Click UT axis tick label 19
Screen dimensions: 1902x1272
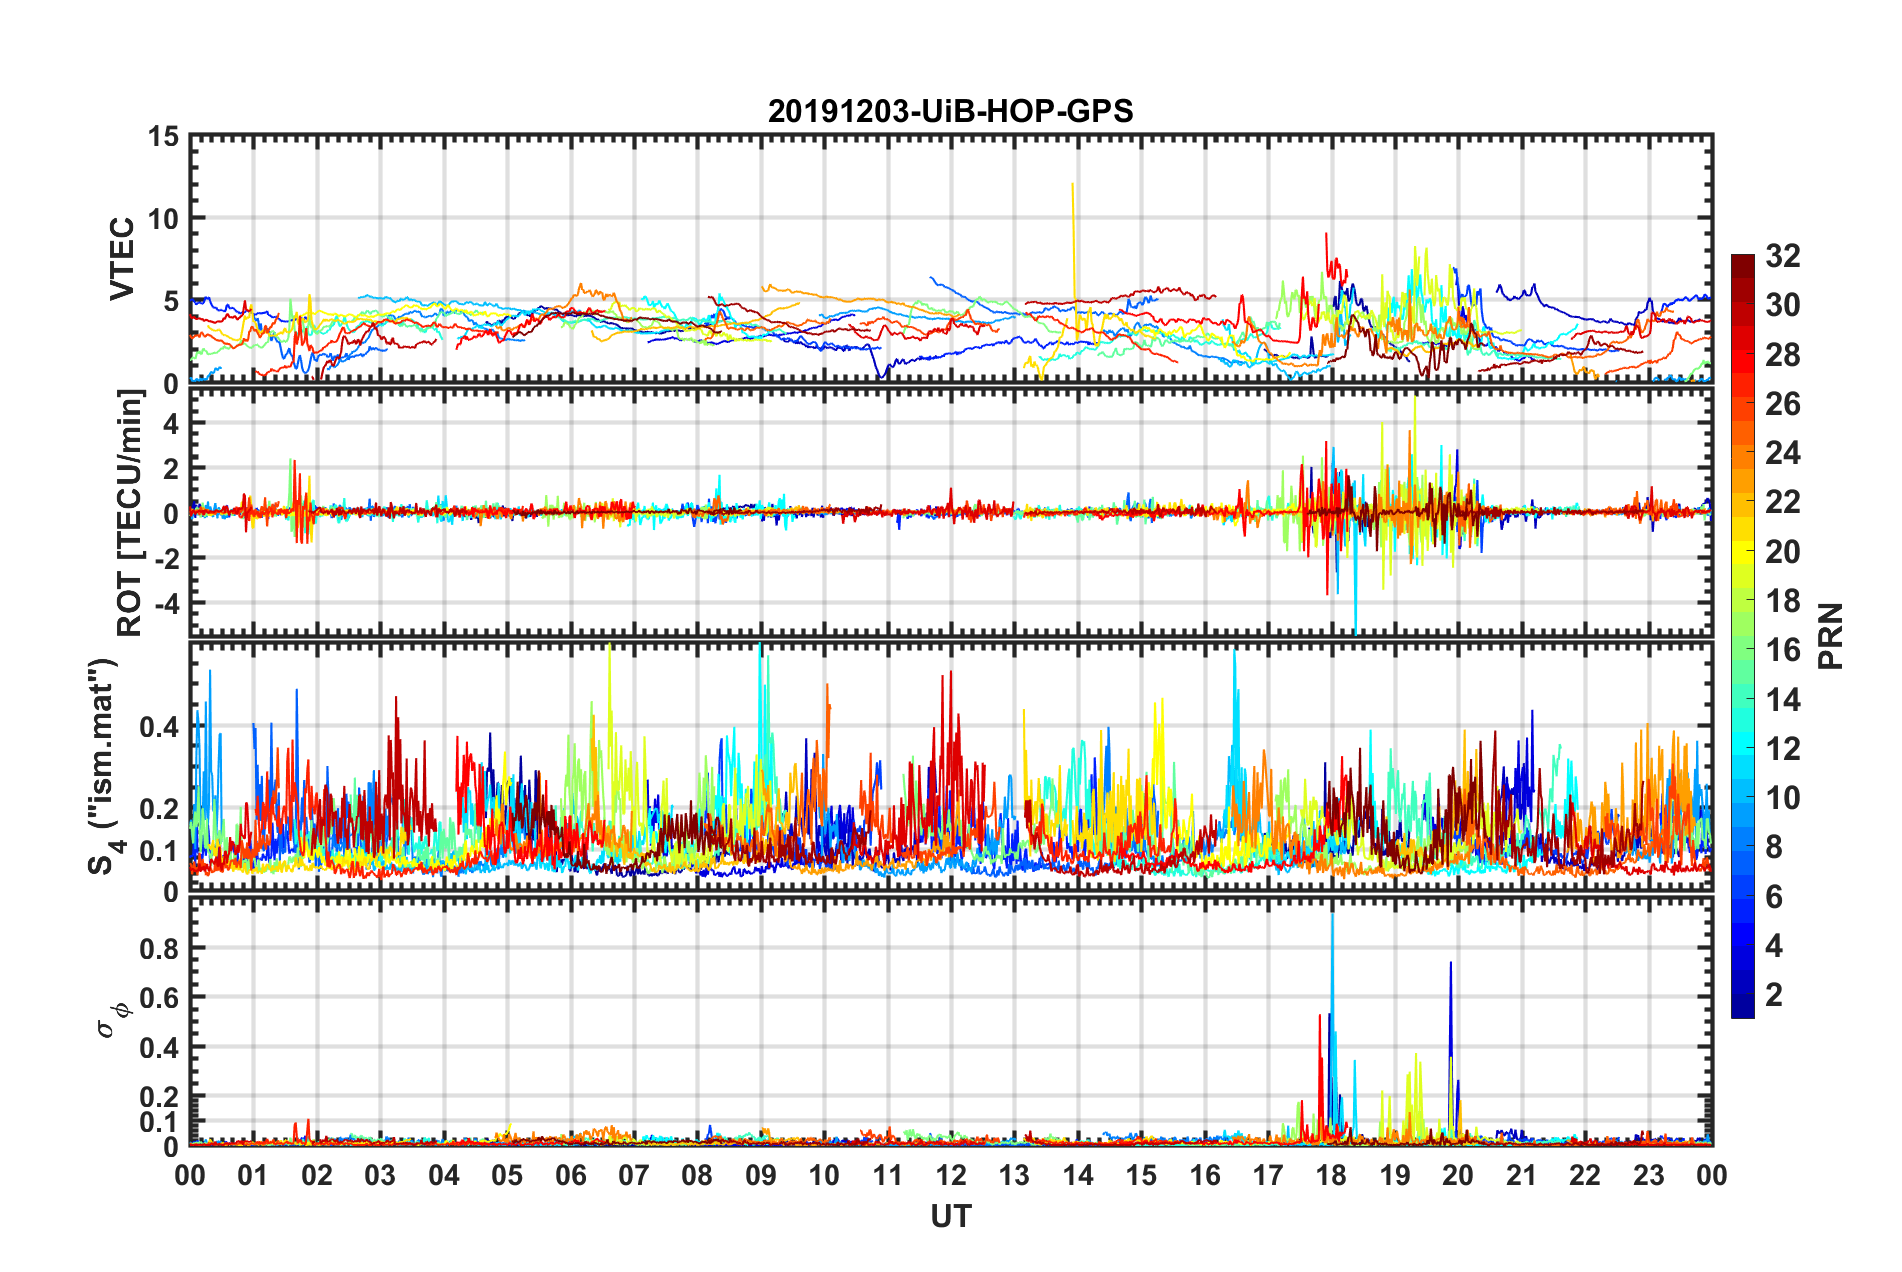pyautogui.click(x=1395, y=1175)
